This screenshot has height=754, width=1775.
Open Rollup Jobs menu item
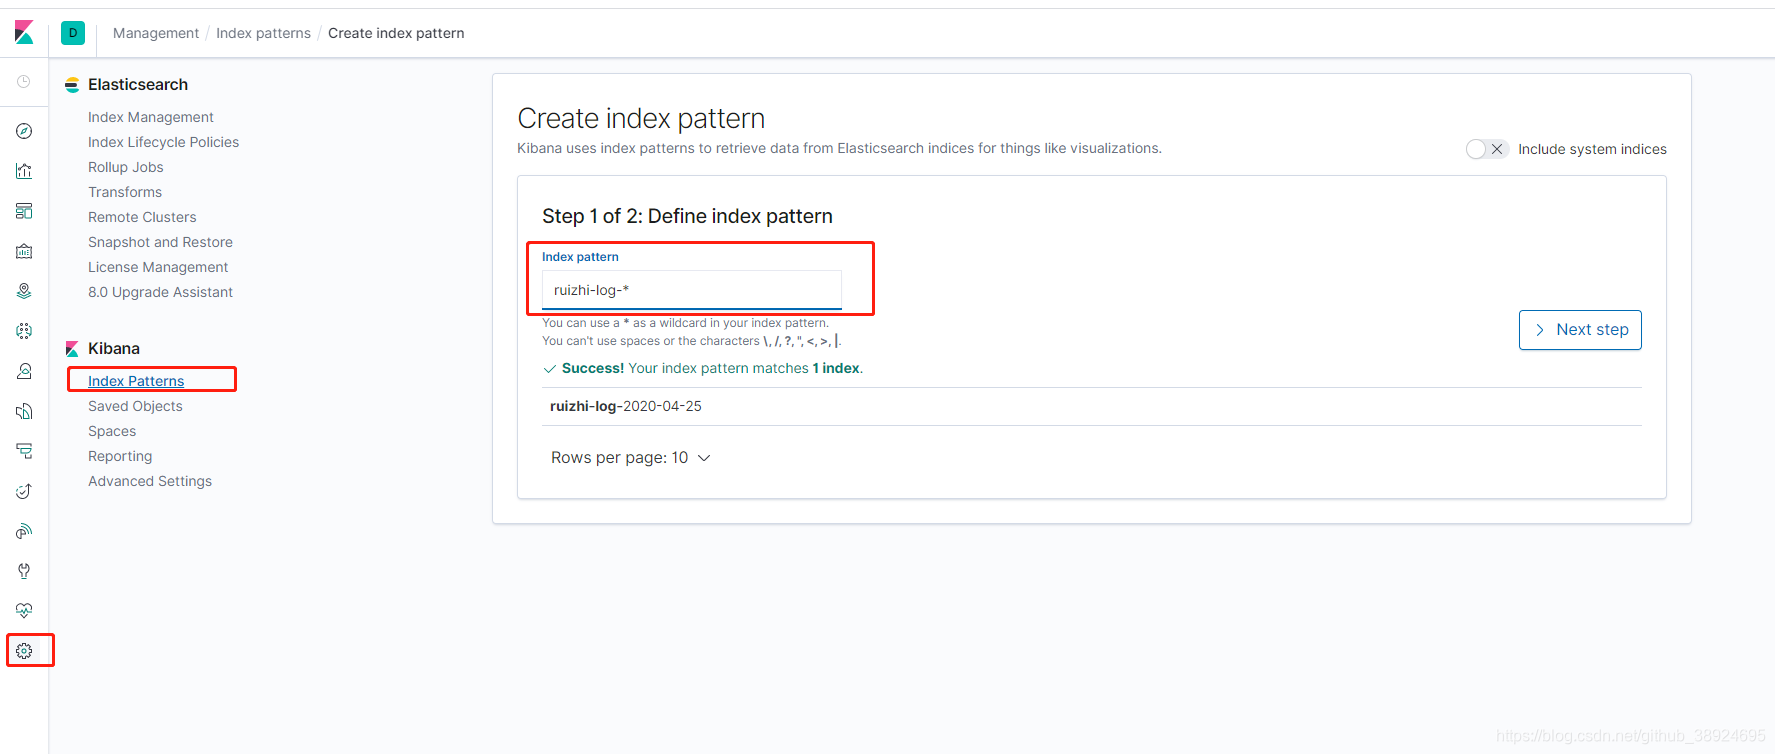[126, 167]
